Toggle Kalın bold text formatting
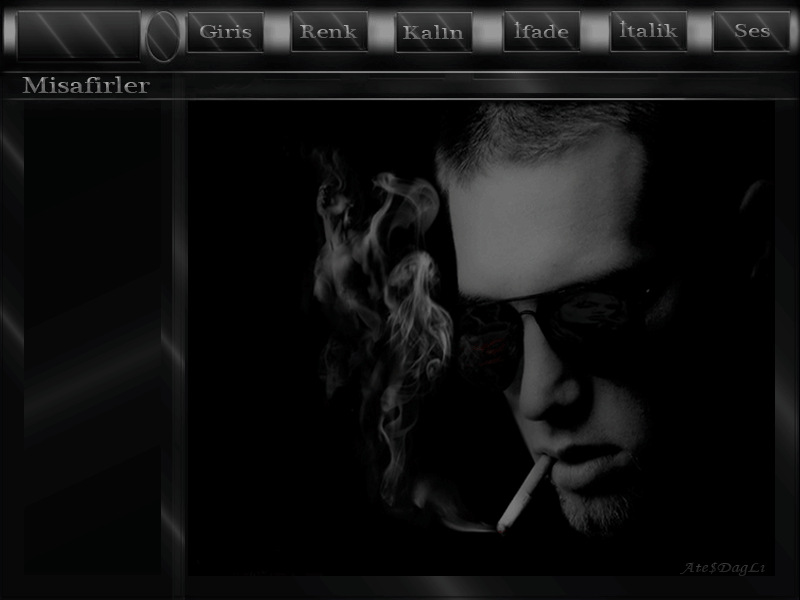The height and width of the screenshot is (600, 800). [433, 32]
